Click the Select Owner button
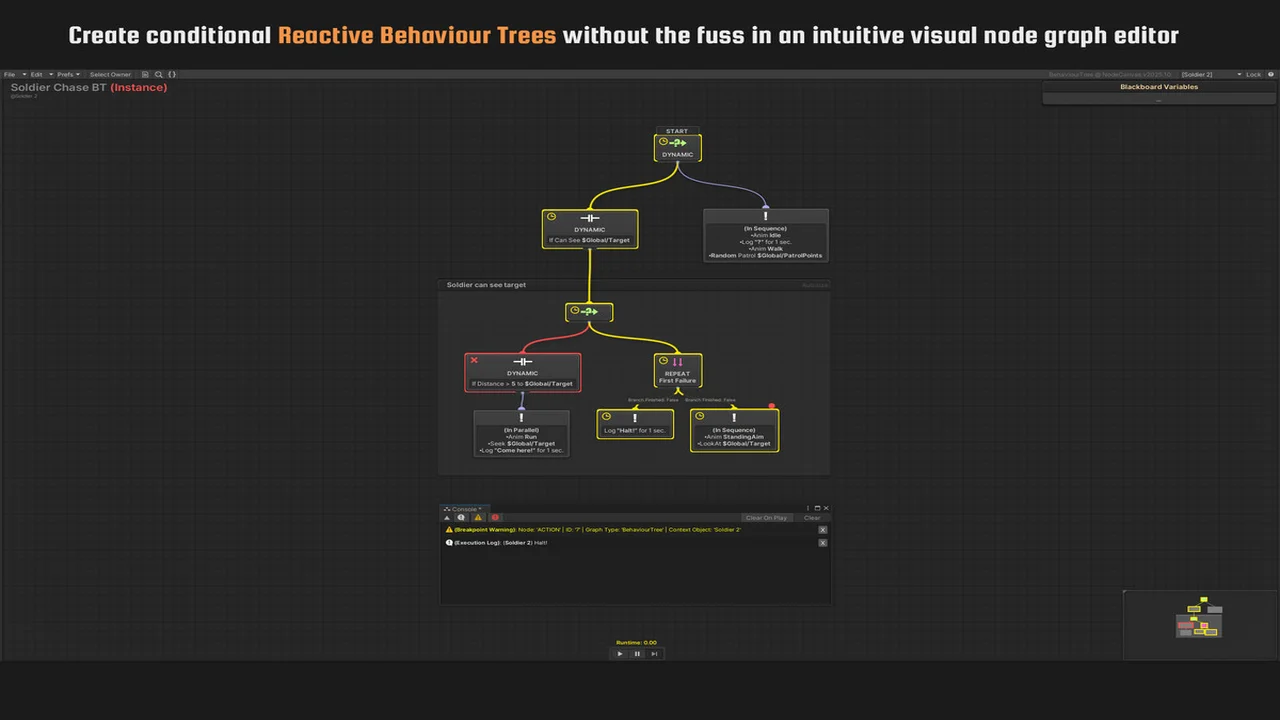 coord(110,74)
